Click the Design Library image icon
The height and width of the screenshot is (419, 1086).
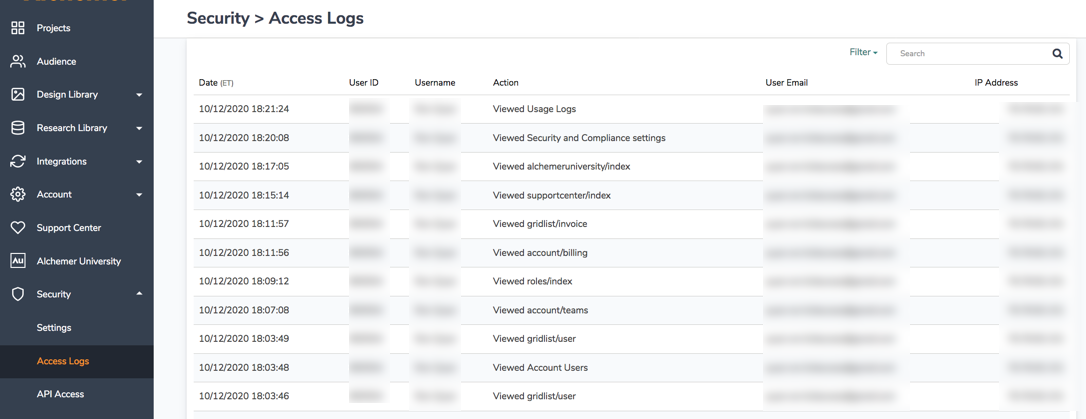[18, 94]
